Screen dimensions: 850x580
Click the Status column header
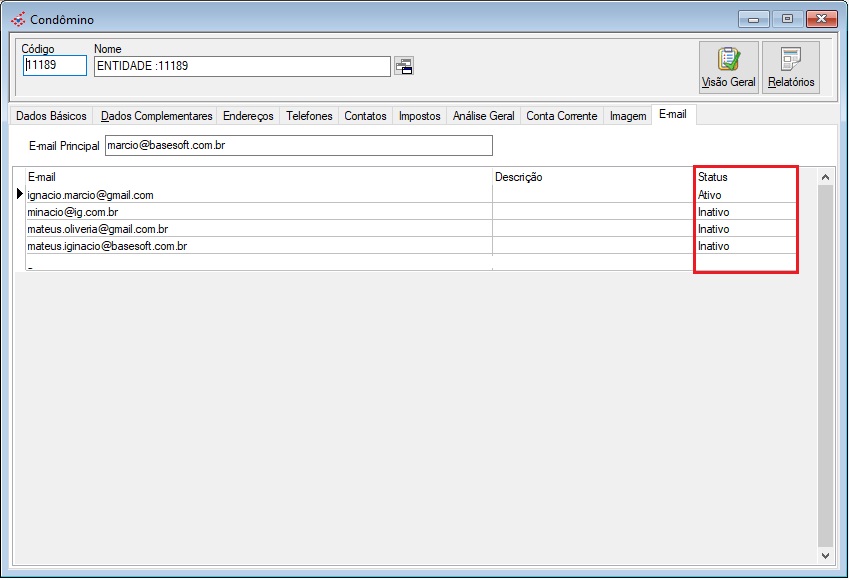click(x=713, y=177)
